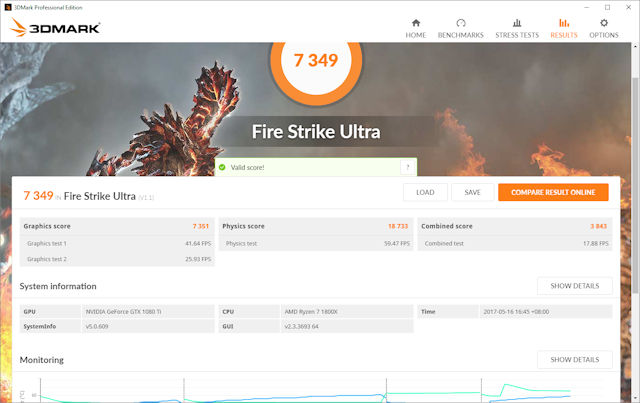Click the Graphics score value 7 351
The image size is (640, 403).
point(201,226)
